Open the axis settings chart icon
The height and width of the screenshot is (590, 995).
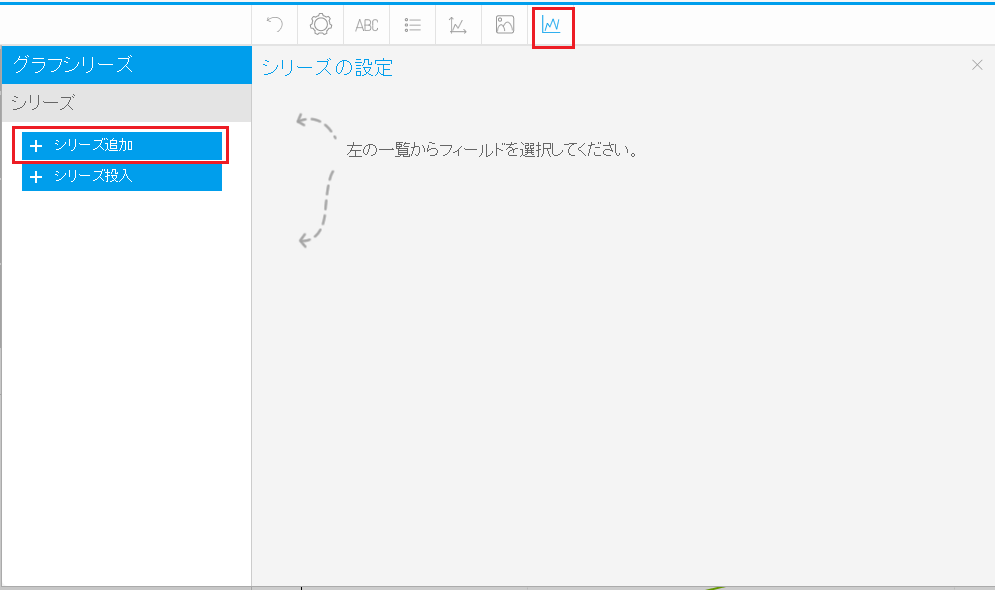(458, 25)
